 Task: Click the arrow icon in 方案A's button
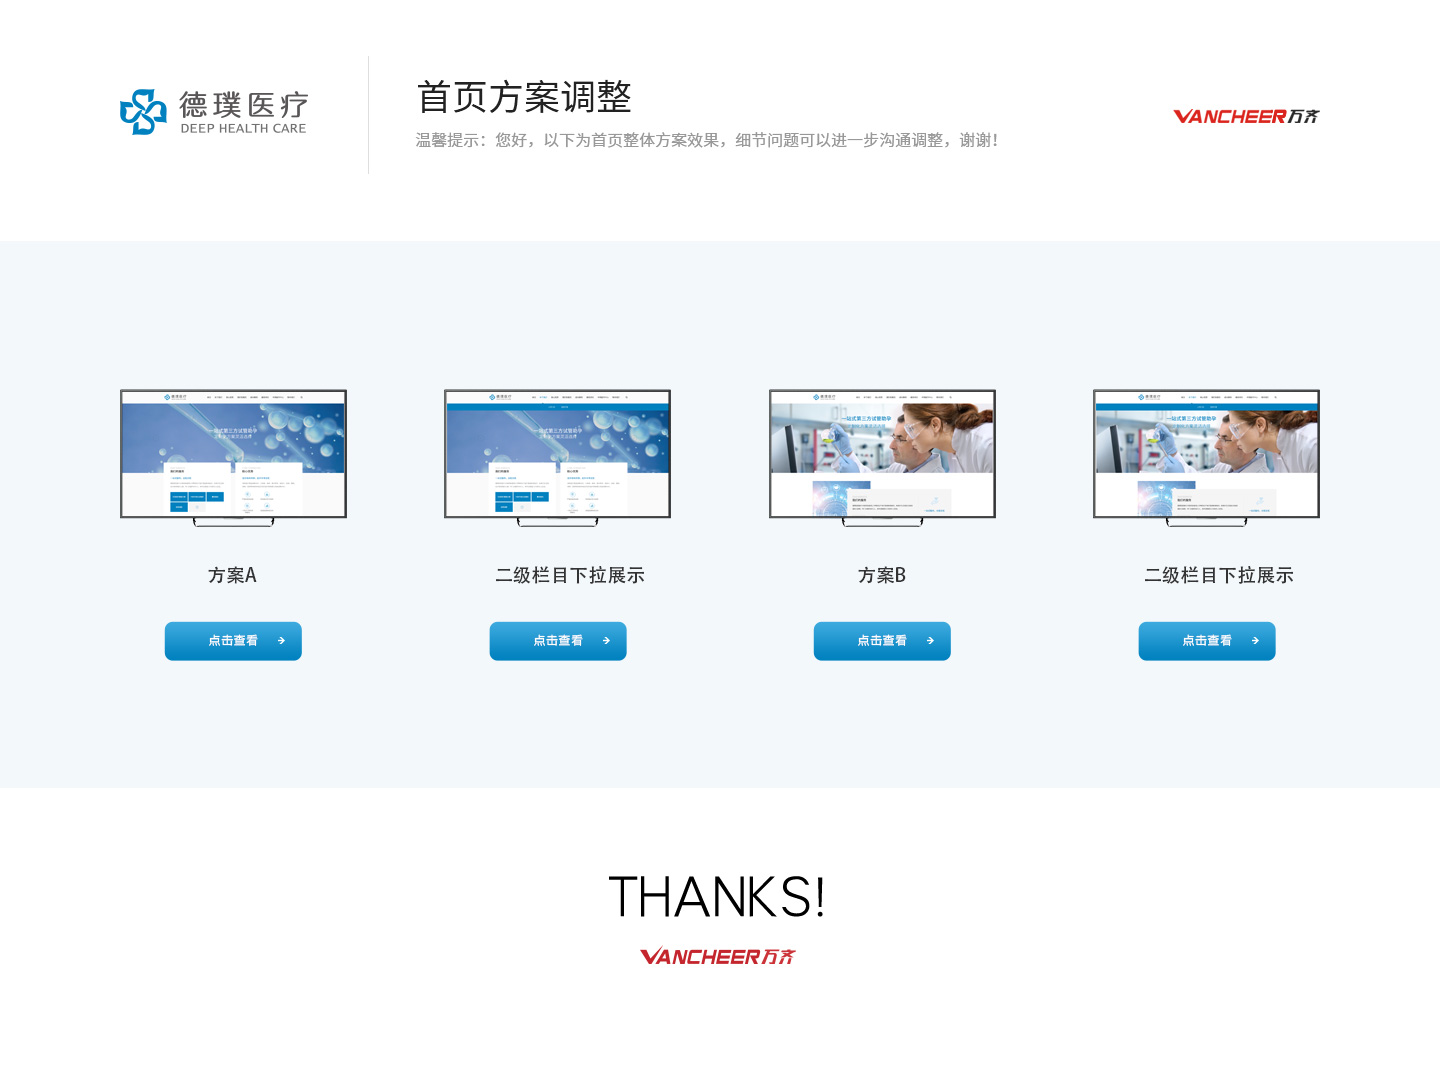(x=282, y=641)
